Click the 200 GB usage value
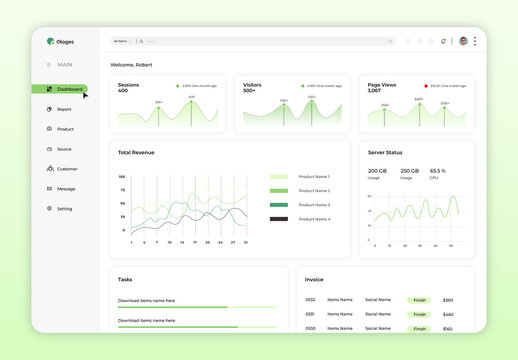The height and width of the screenshot is (360, 518). [x=377, y=171]
